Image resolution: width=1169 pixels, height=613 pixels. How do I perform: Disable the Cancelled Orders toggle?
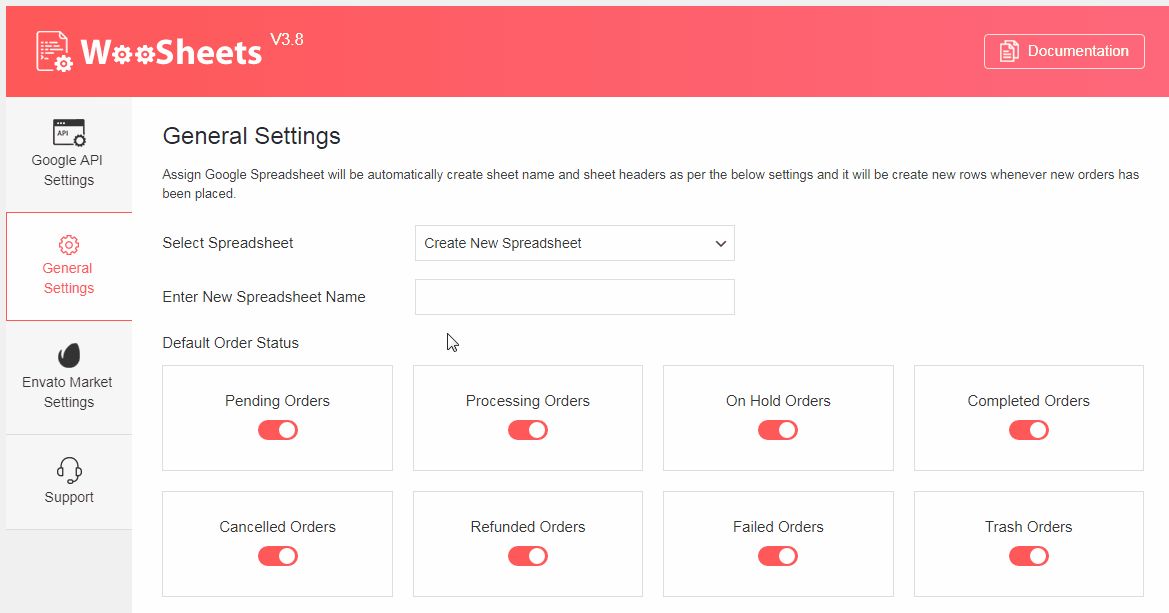(x=278, y=556)
